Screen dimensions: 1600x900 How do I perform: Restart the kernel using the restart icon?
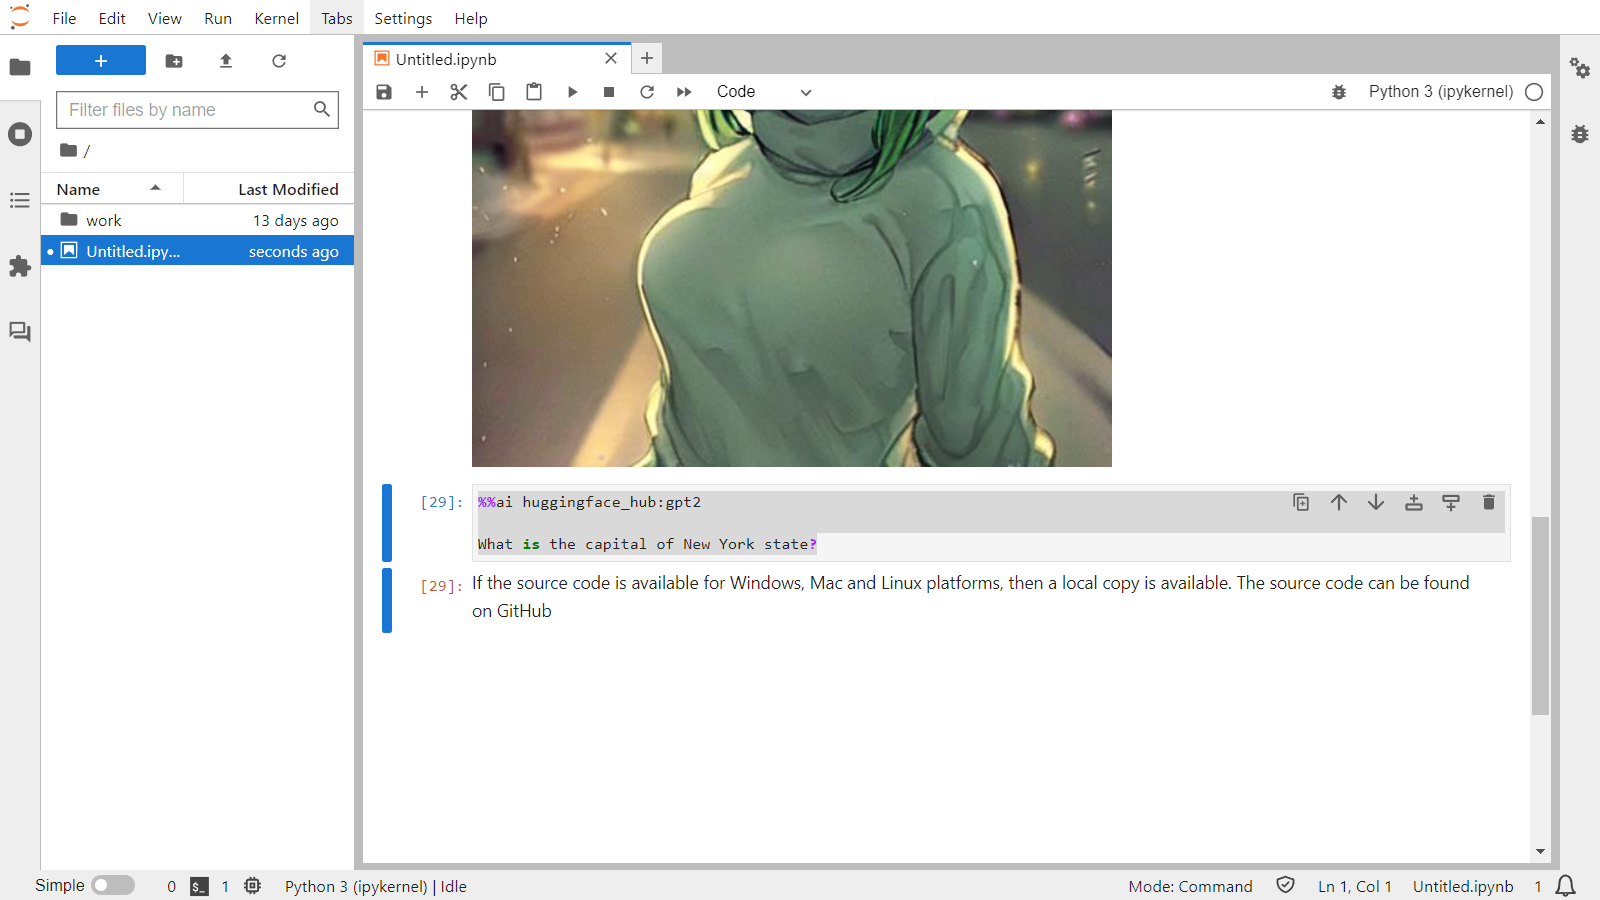point(647,91)
